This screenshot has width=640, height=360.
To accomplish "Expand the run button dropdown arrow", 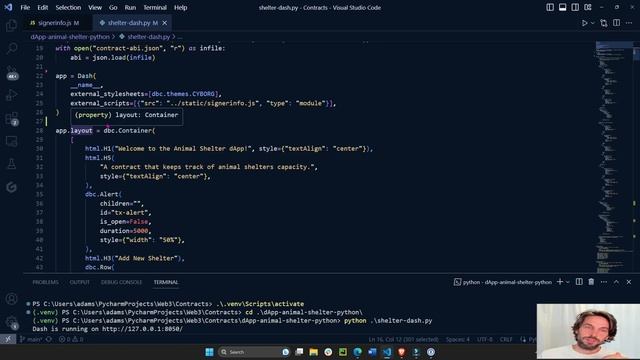I will (x=593, y=23).
